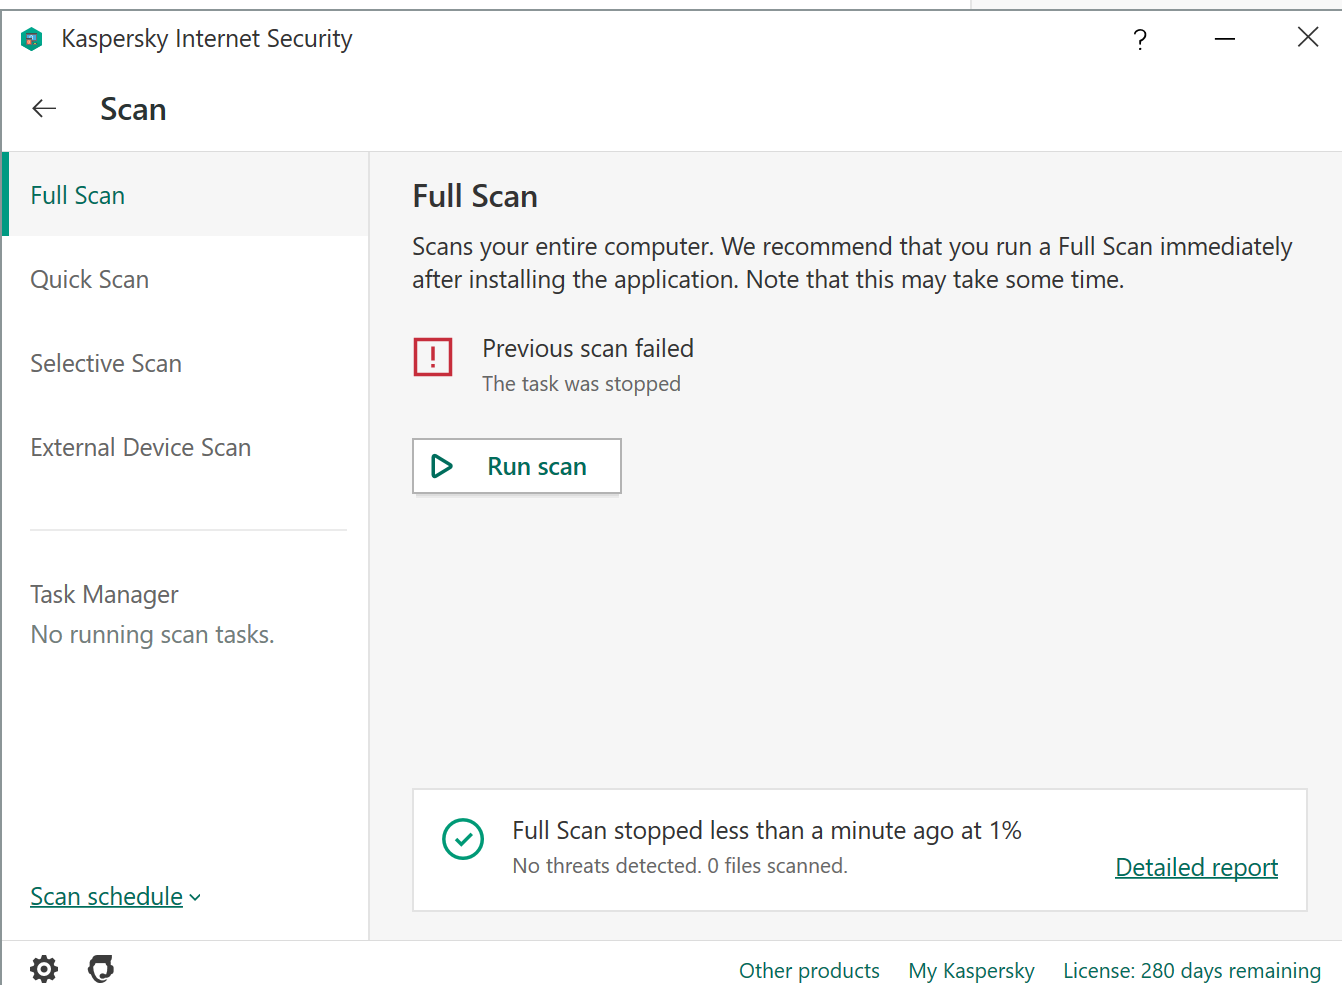Open the Selective Scan section
This screenshot has height=985, width=1342.
tap(106, 363)
